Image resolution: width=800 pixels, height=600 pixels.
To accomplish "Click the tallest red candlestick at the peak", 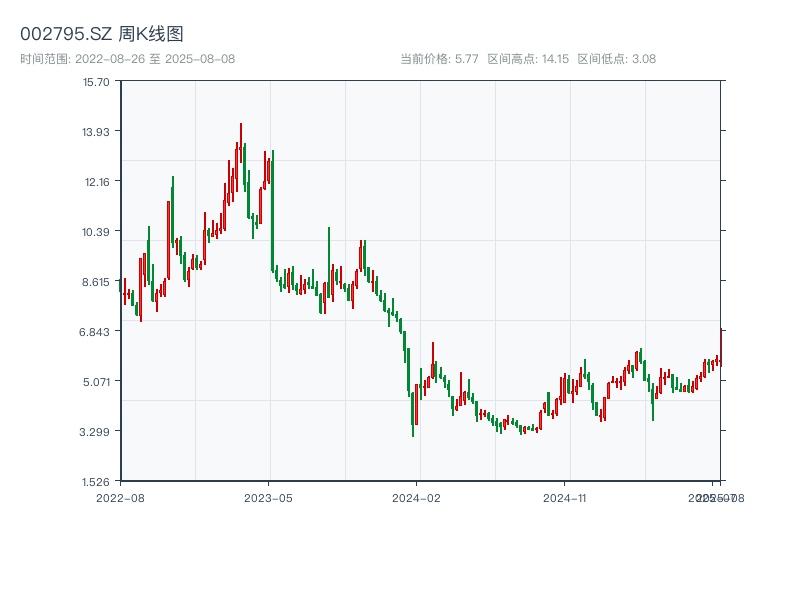I will click(x=241, y=143).
